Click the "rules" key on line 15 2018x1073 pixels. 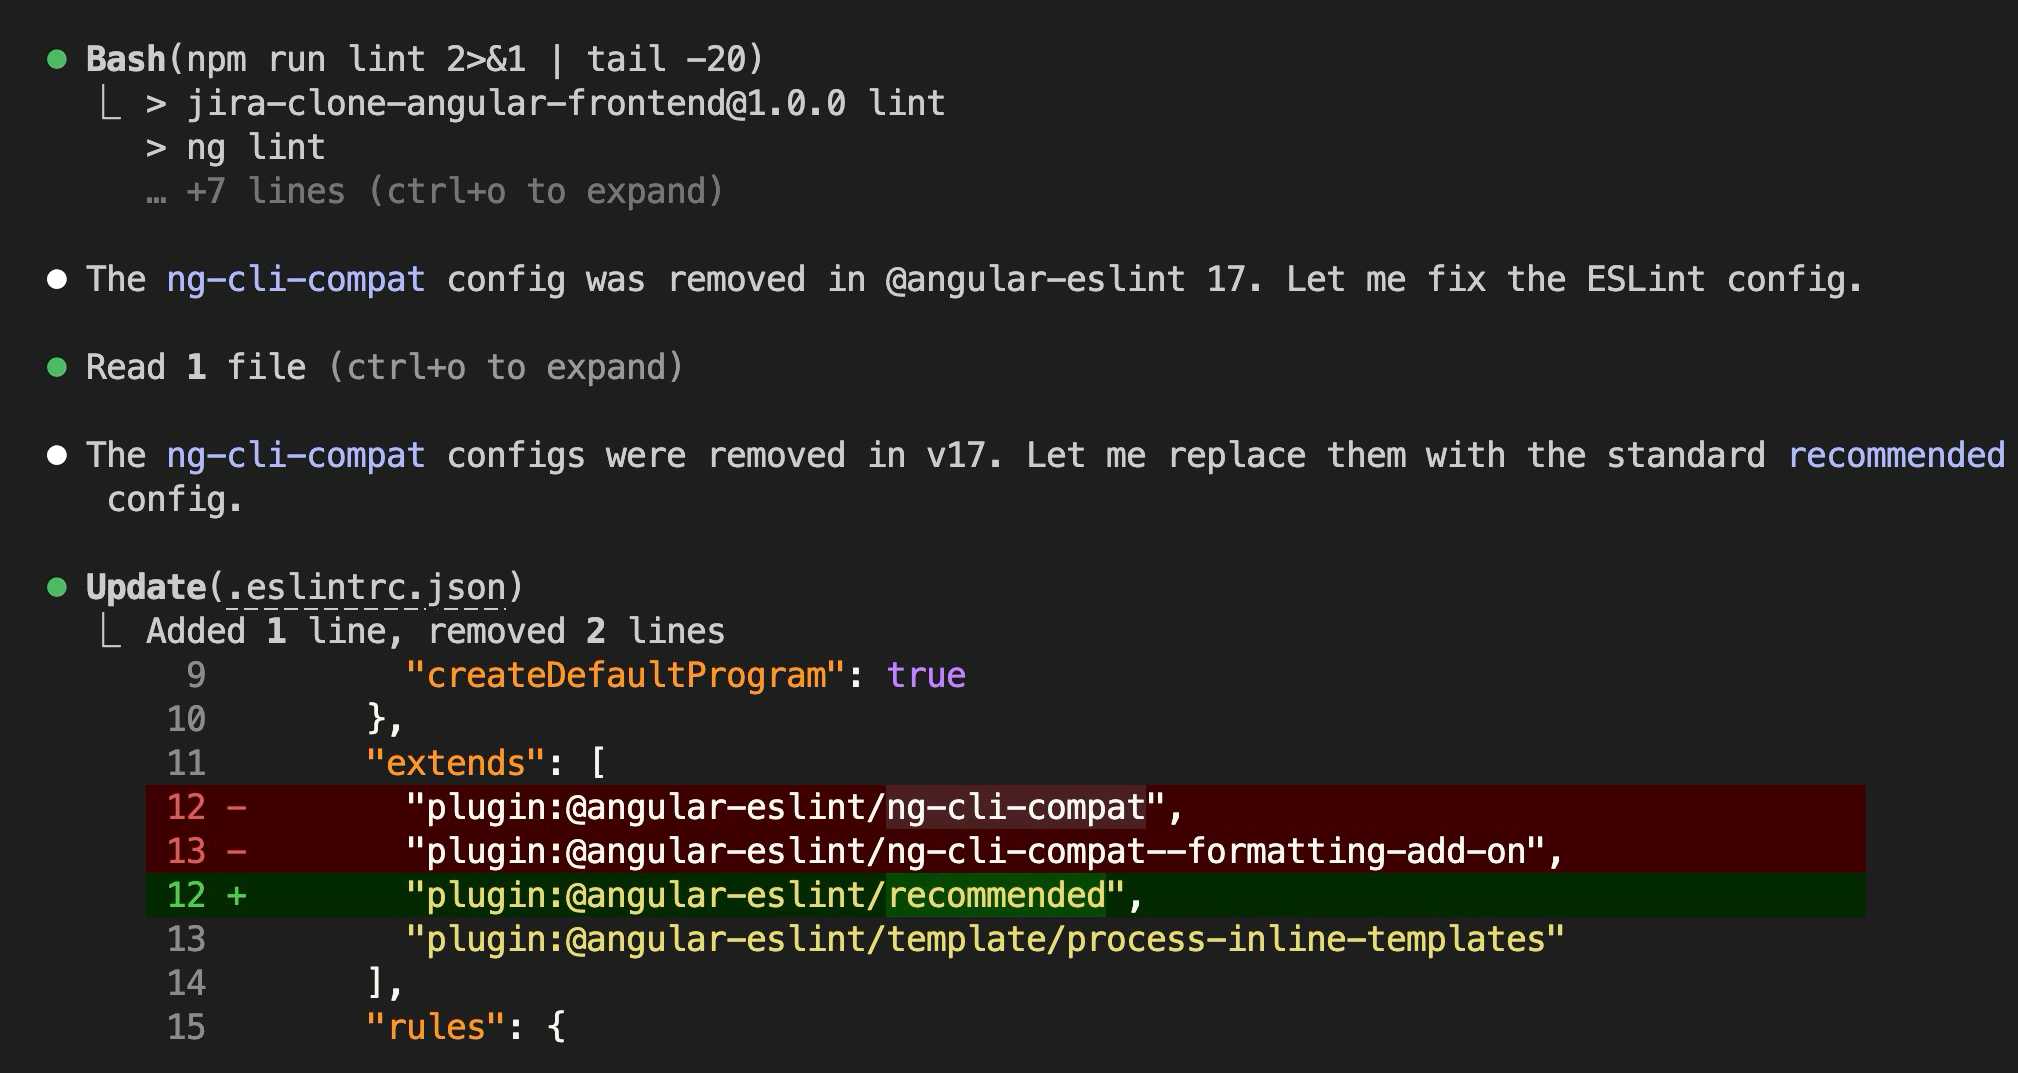point(435,1028)
